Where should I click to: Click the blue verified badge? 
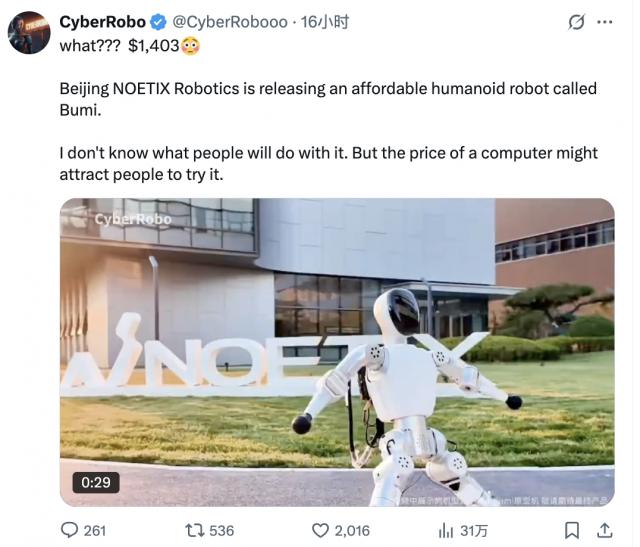point(158,22)
